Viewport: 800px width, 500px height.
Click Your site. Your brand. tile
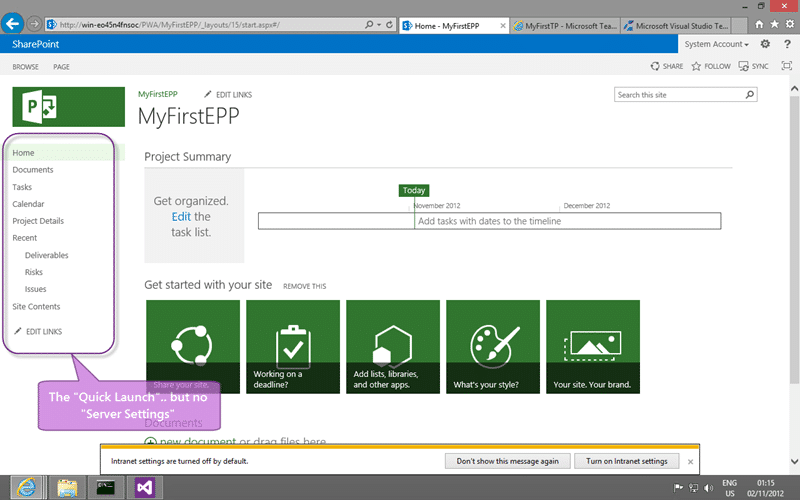coord(593,347)
